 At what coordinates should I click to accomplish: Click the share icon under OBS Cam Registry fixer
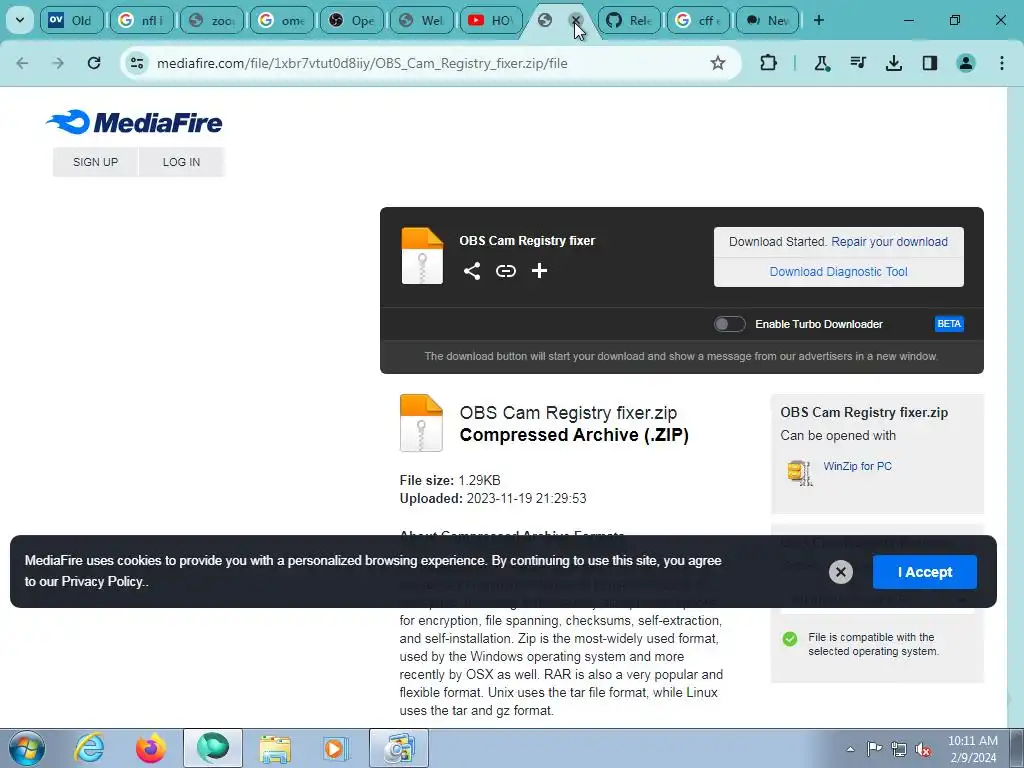tap(472, 271)
